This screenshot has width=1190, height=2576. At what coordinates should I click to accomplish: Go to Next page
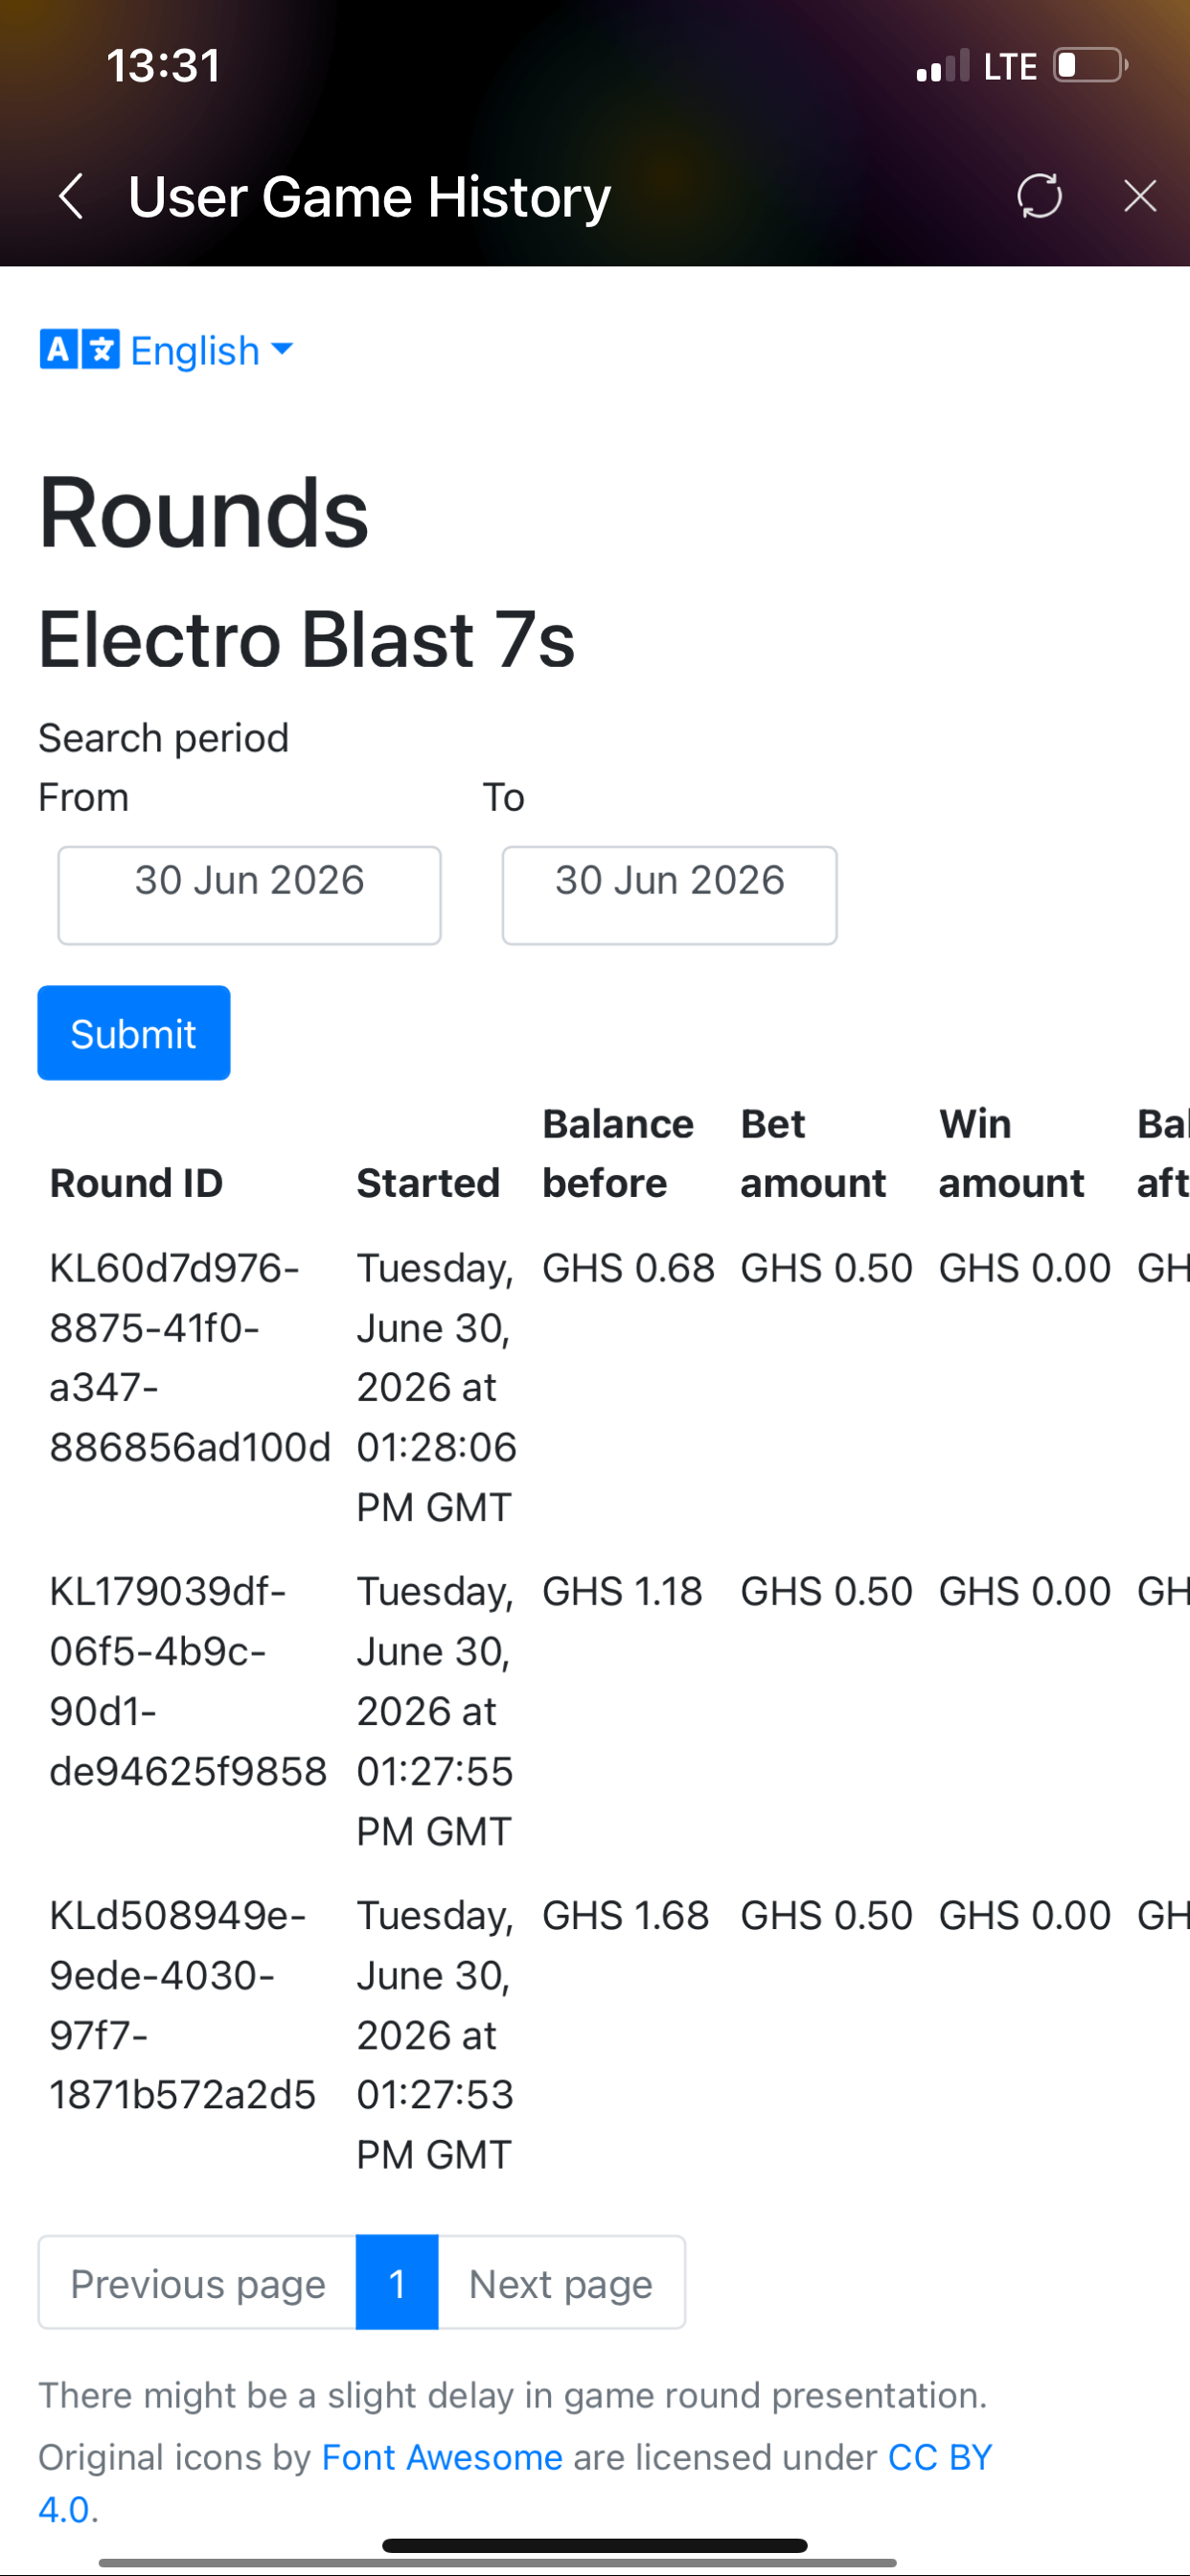click(561, 2283)
